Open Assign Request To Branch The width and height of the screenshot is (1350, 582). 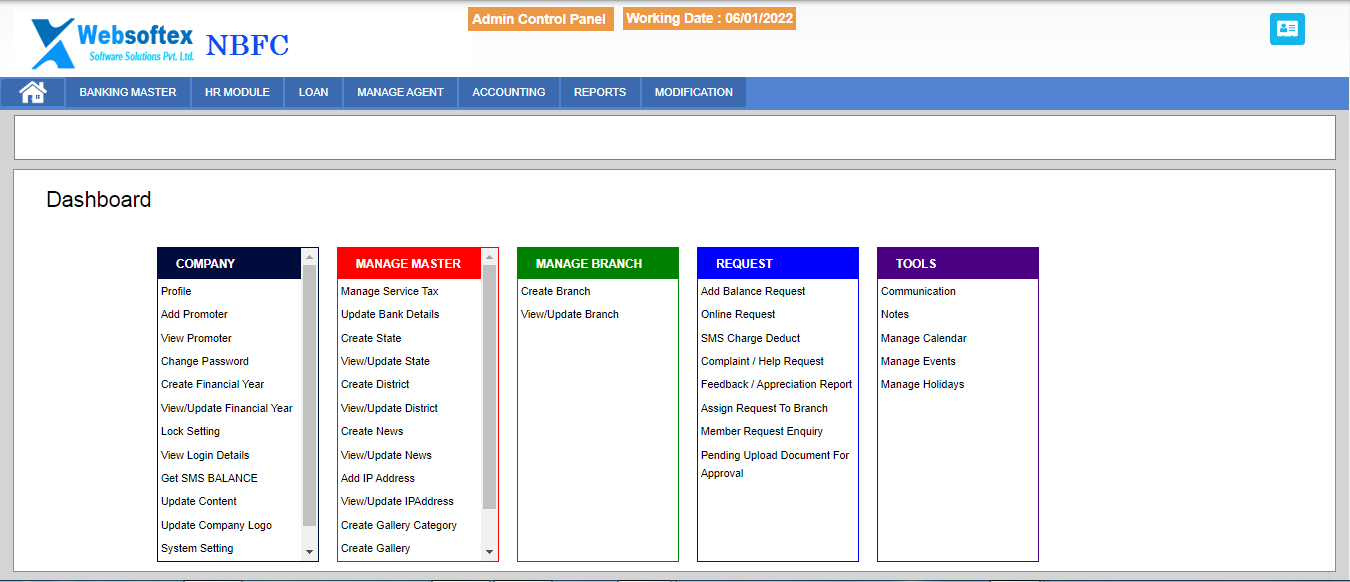pos(764,408)
